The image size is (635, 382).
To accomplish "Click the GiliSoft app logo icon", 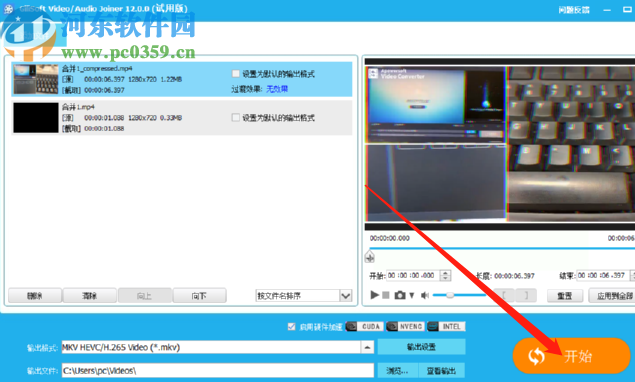I will pyautogui.click(x=8, y=9).
